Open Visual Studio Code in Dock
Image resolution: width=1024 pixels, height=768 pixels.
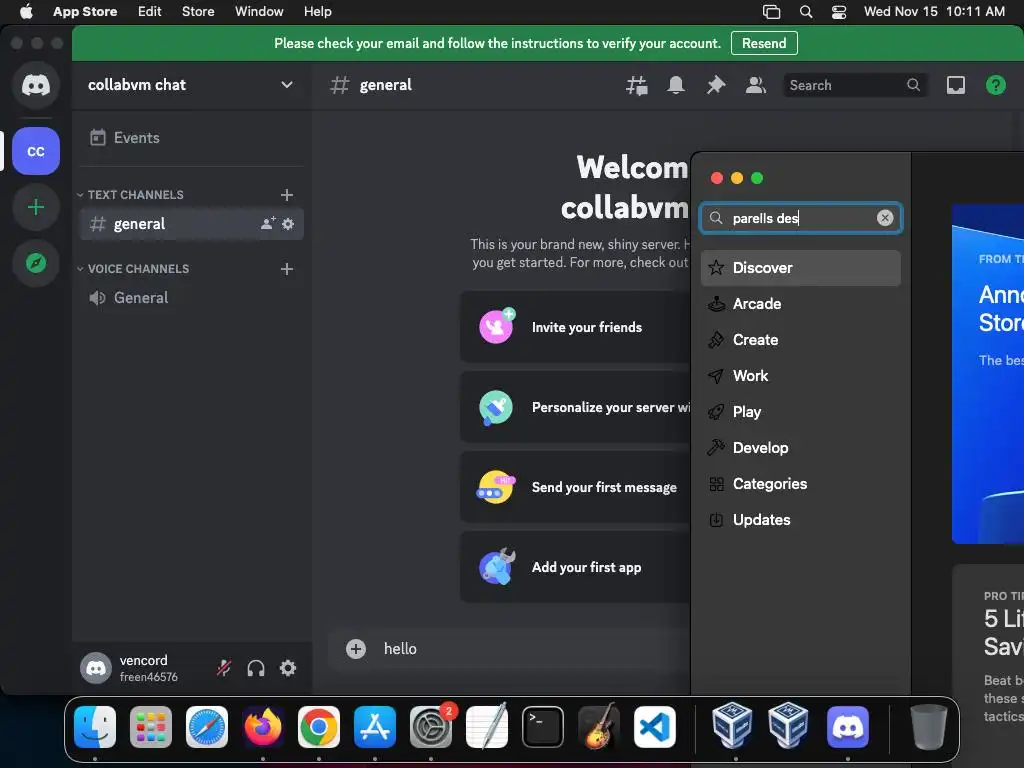click(654, 727)
